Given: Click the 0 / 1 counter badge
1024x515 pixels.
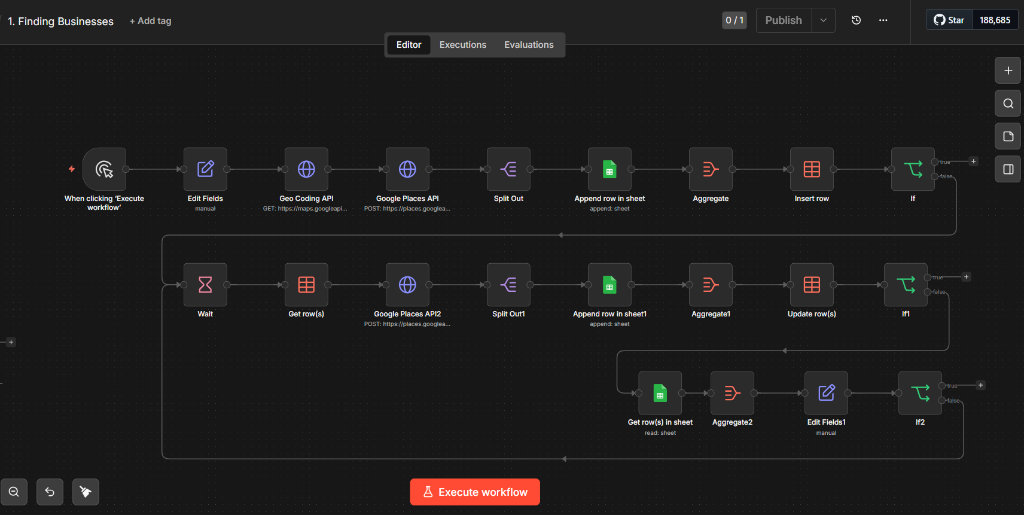Looking at the screenshot, I should point(734,20).
